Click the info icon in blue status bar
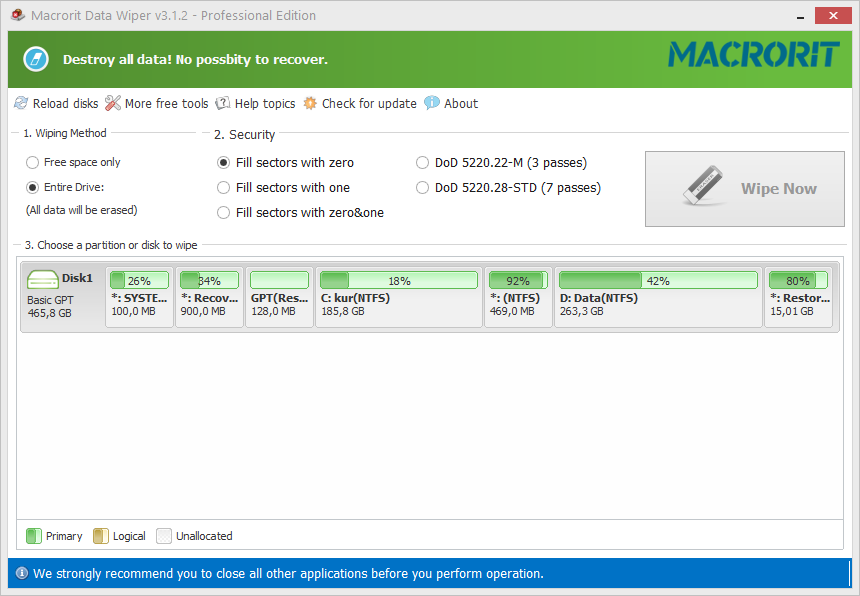This screenshot has height=596, width=860. pyautogui.click(x=22, y=573)
